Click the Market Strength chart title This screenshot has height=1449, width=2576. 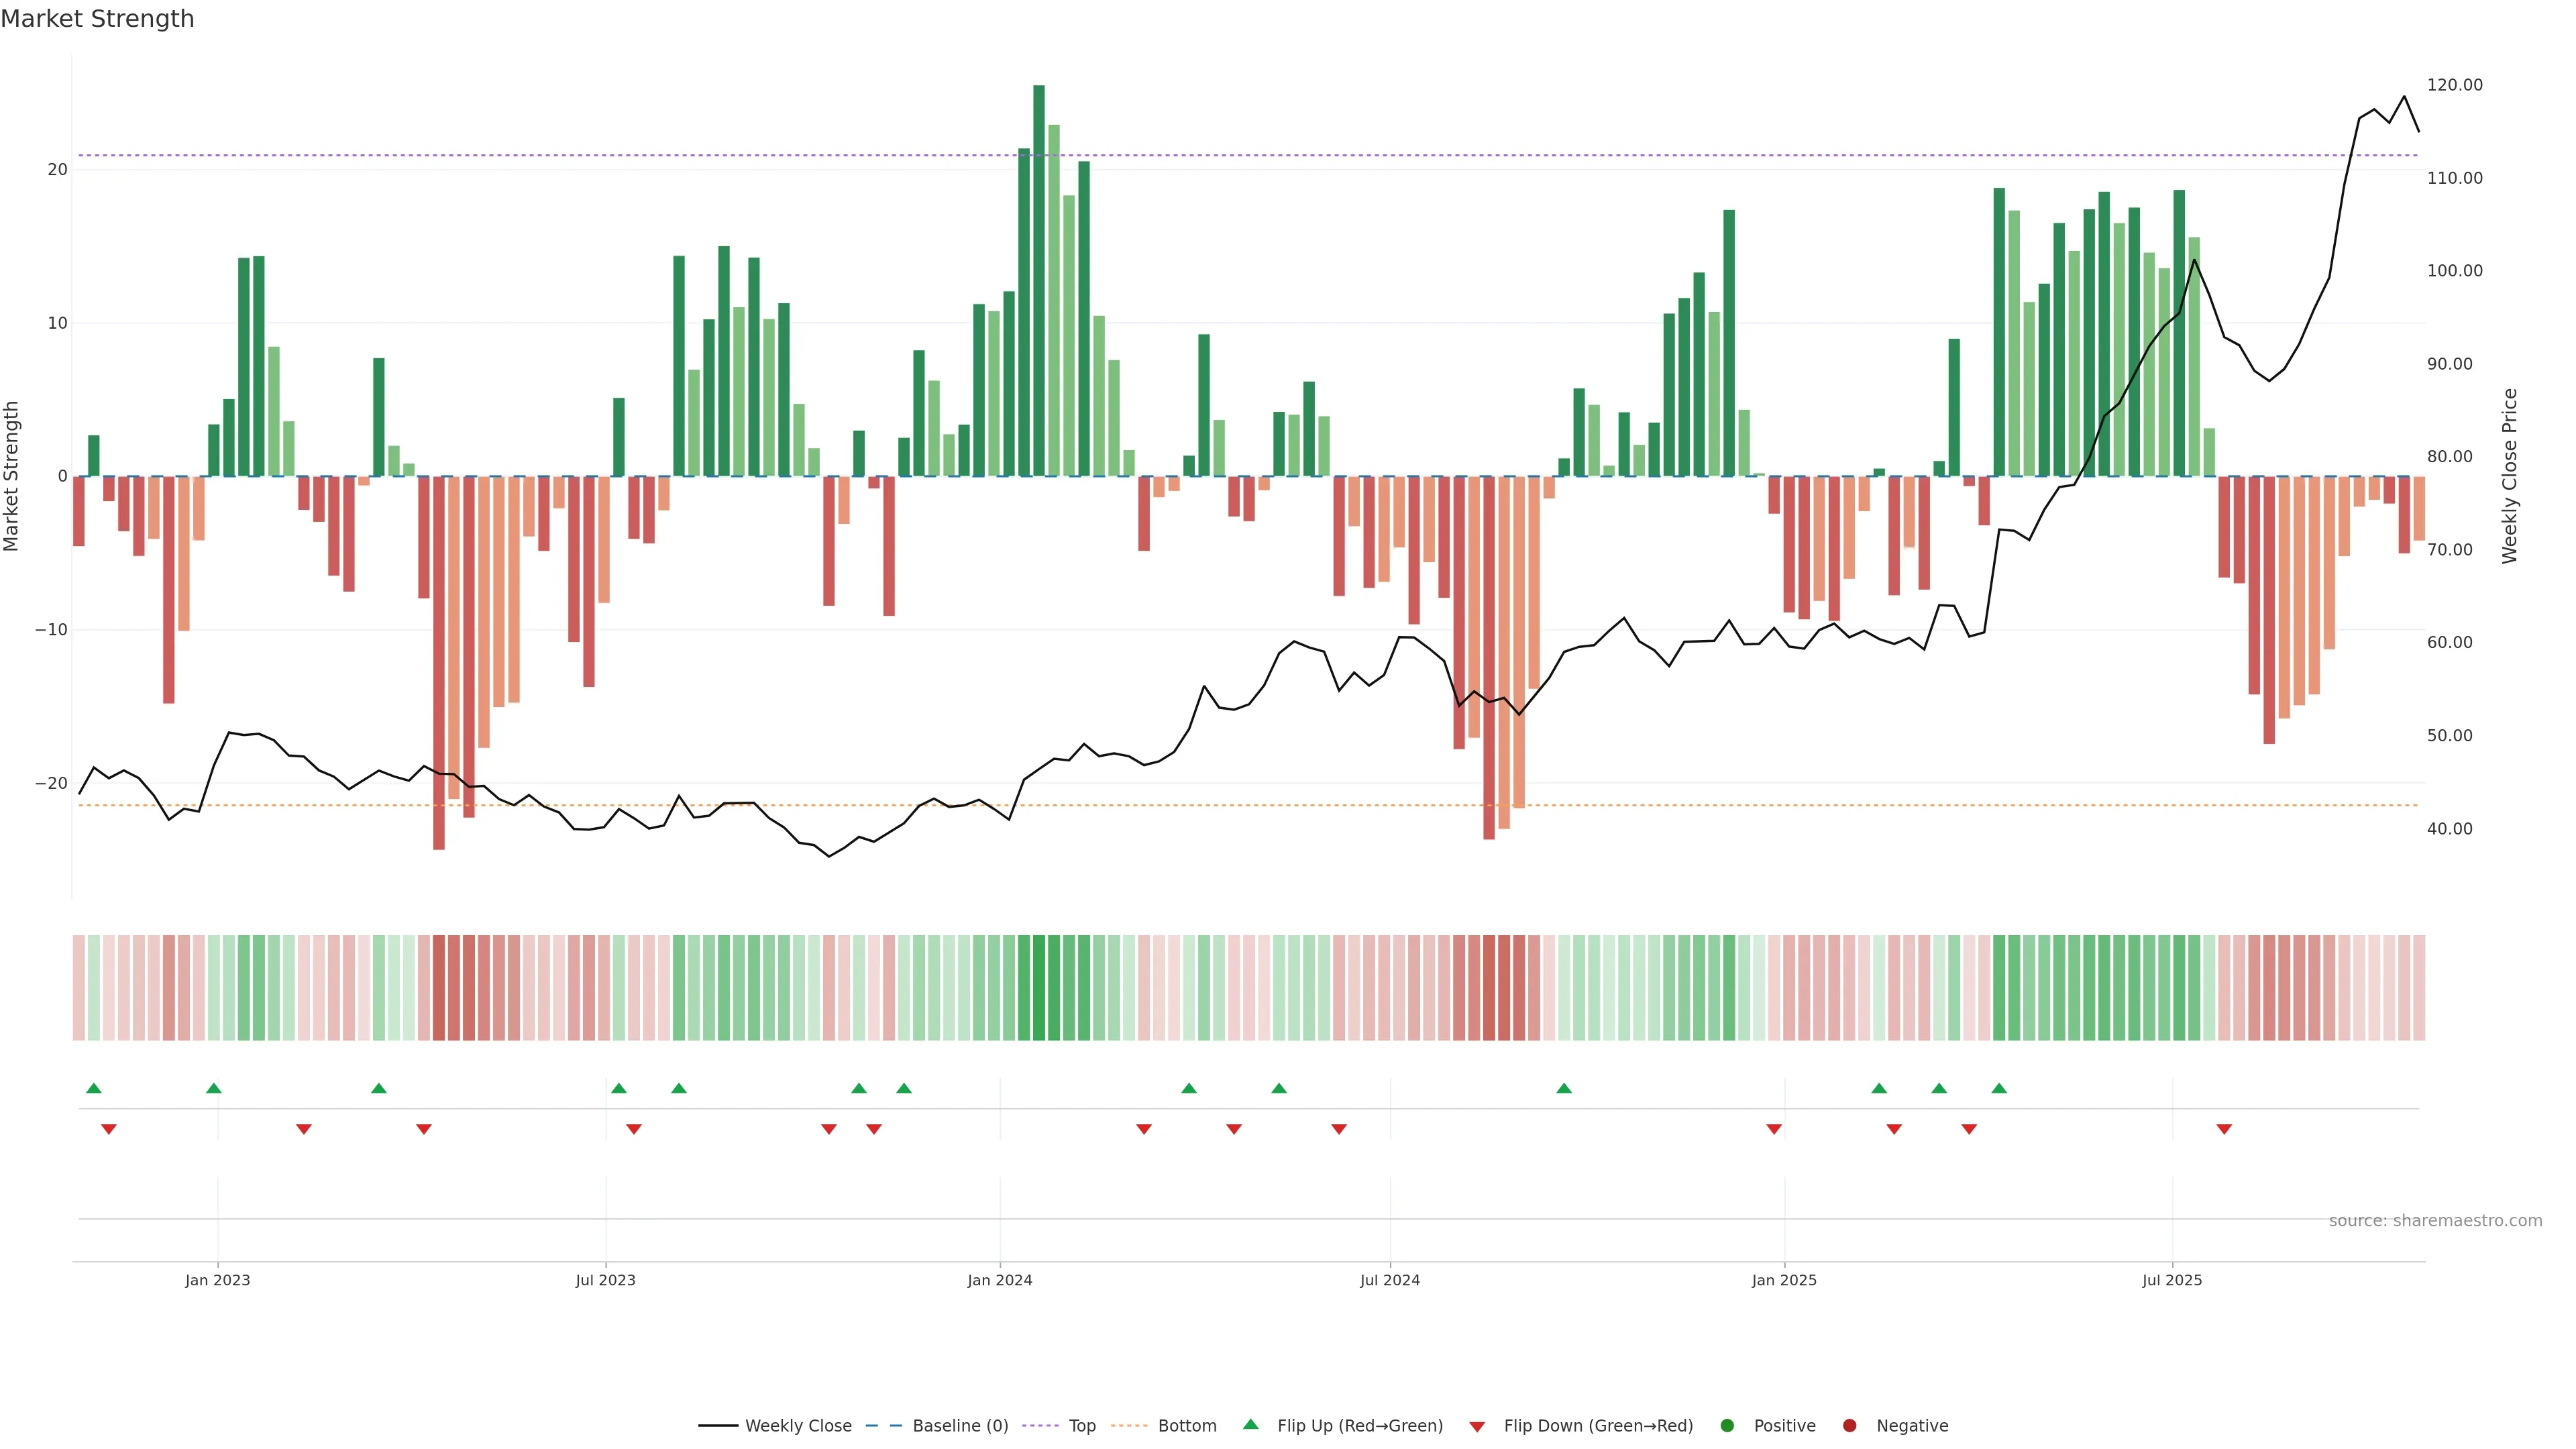[x=97, y=19]
